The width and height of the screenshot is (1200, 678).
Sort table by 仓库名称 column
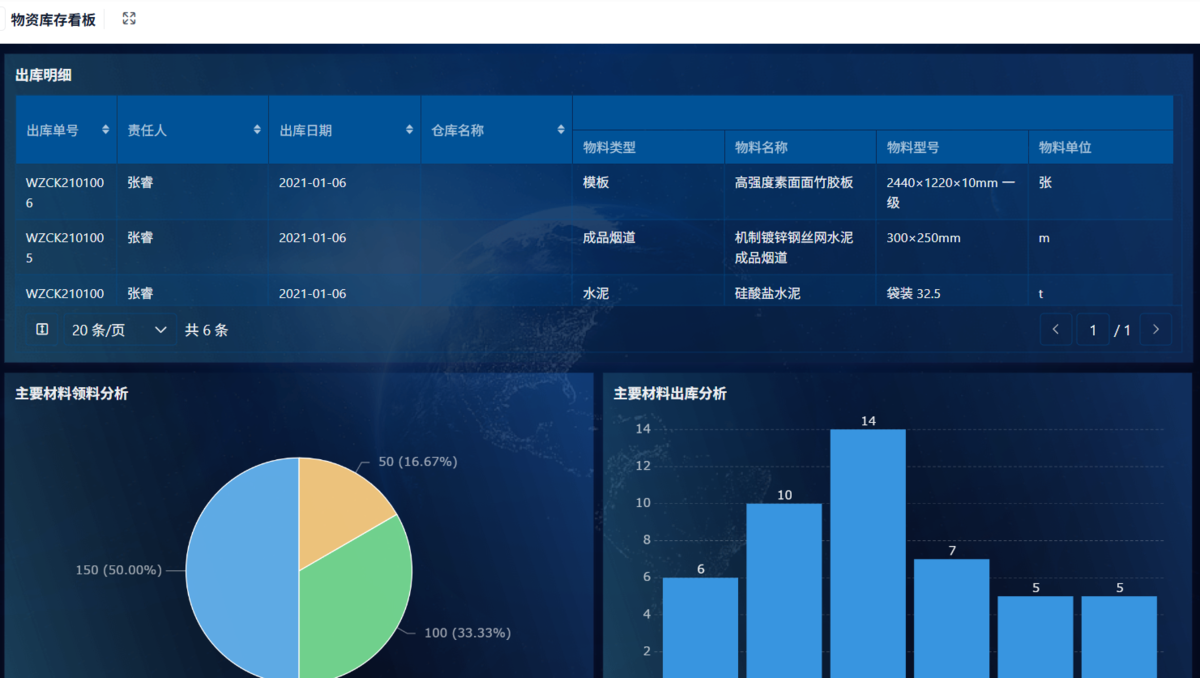tap(560, 130)
